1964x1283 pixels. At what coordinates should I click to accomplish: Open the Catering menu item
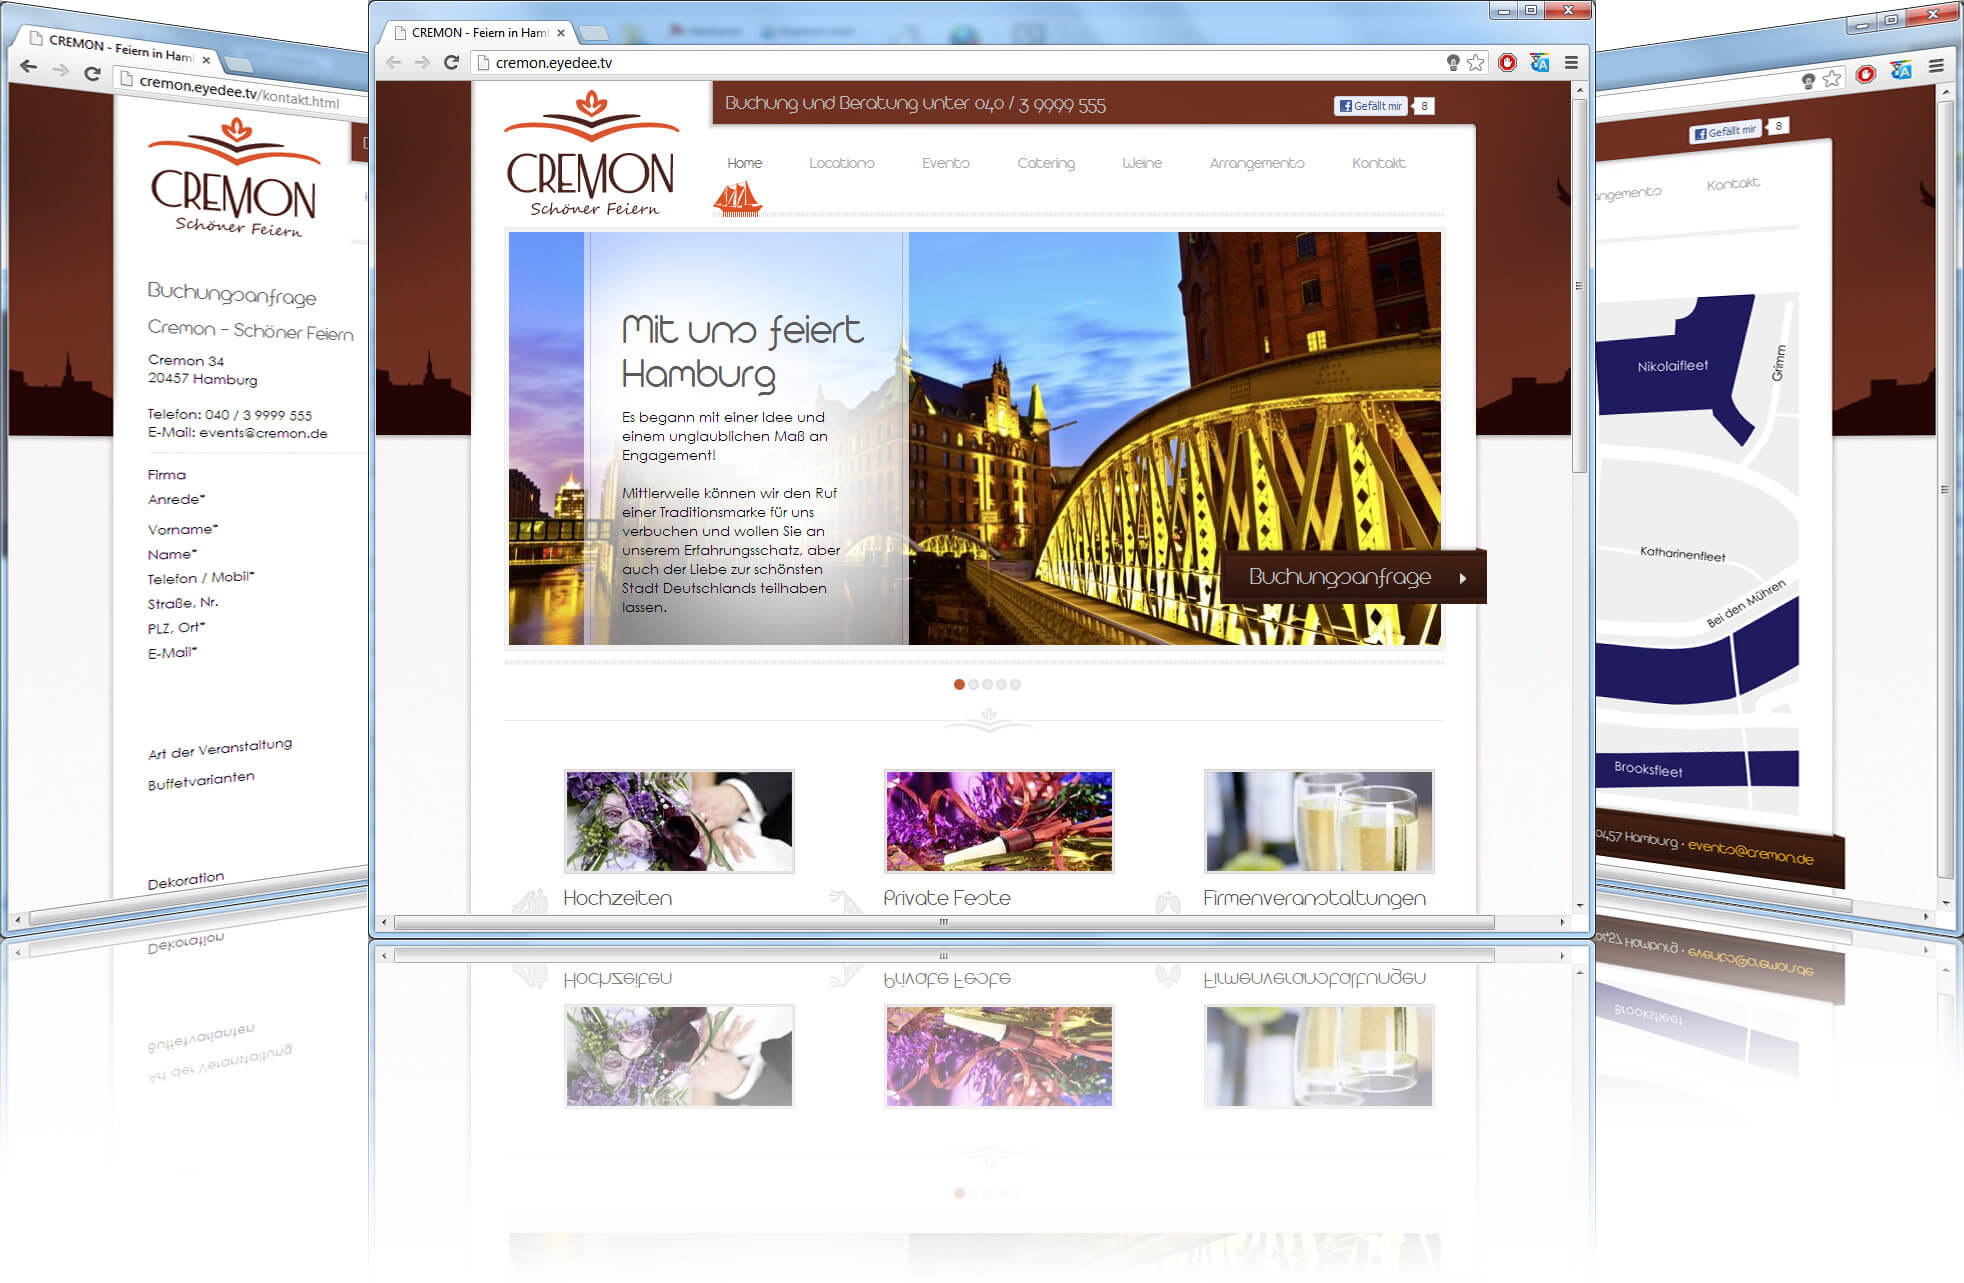[x=1046, y=163]
